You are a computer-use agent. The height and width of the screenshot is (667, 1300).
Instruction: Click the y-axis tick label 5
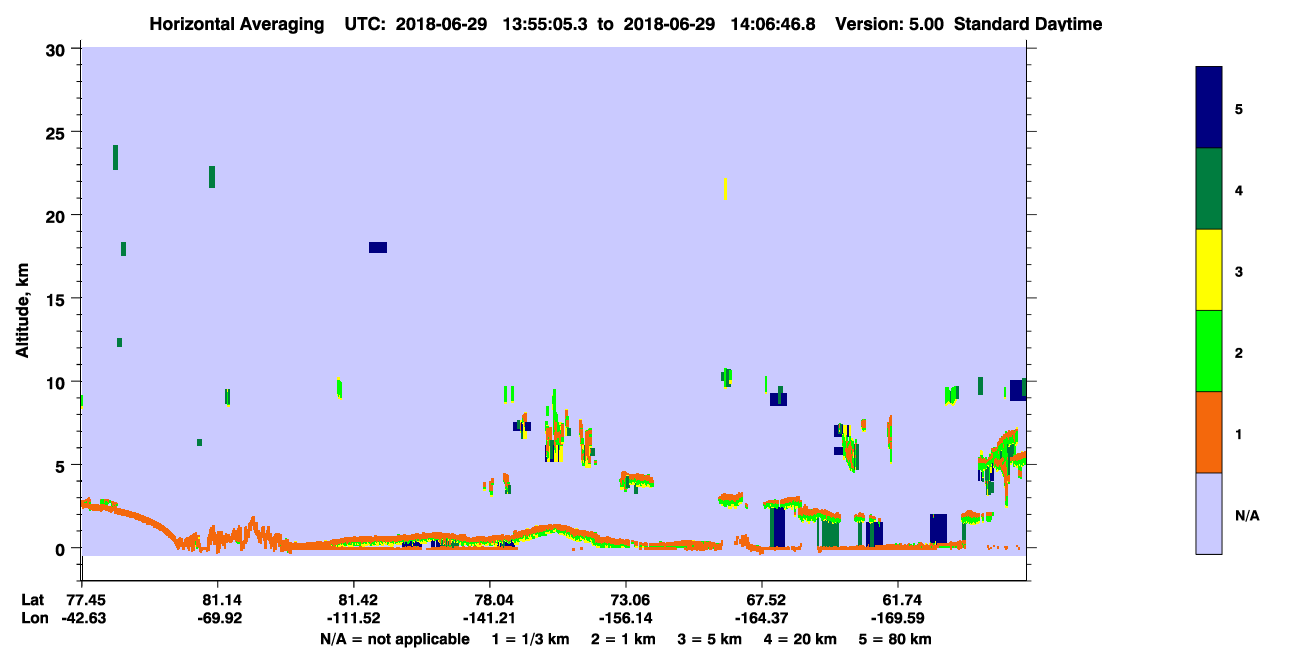(x=62, y=465)
